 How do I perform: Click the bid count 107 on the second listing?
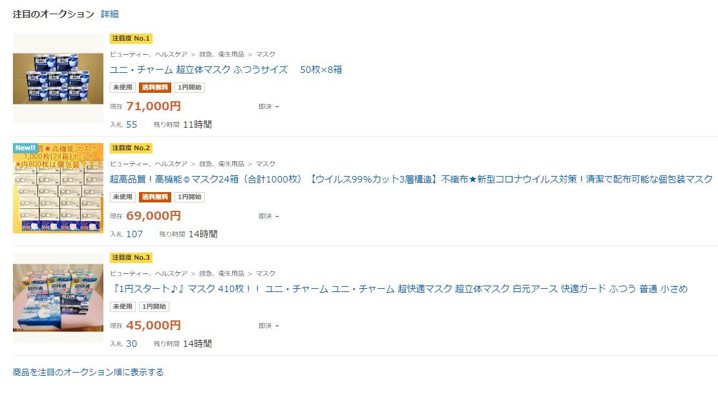134,234
